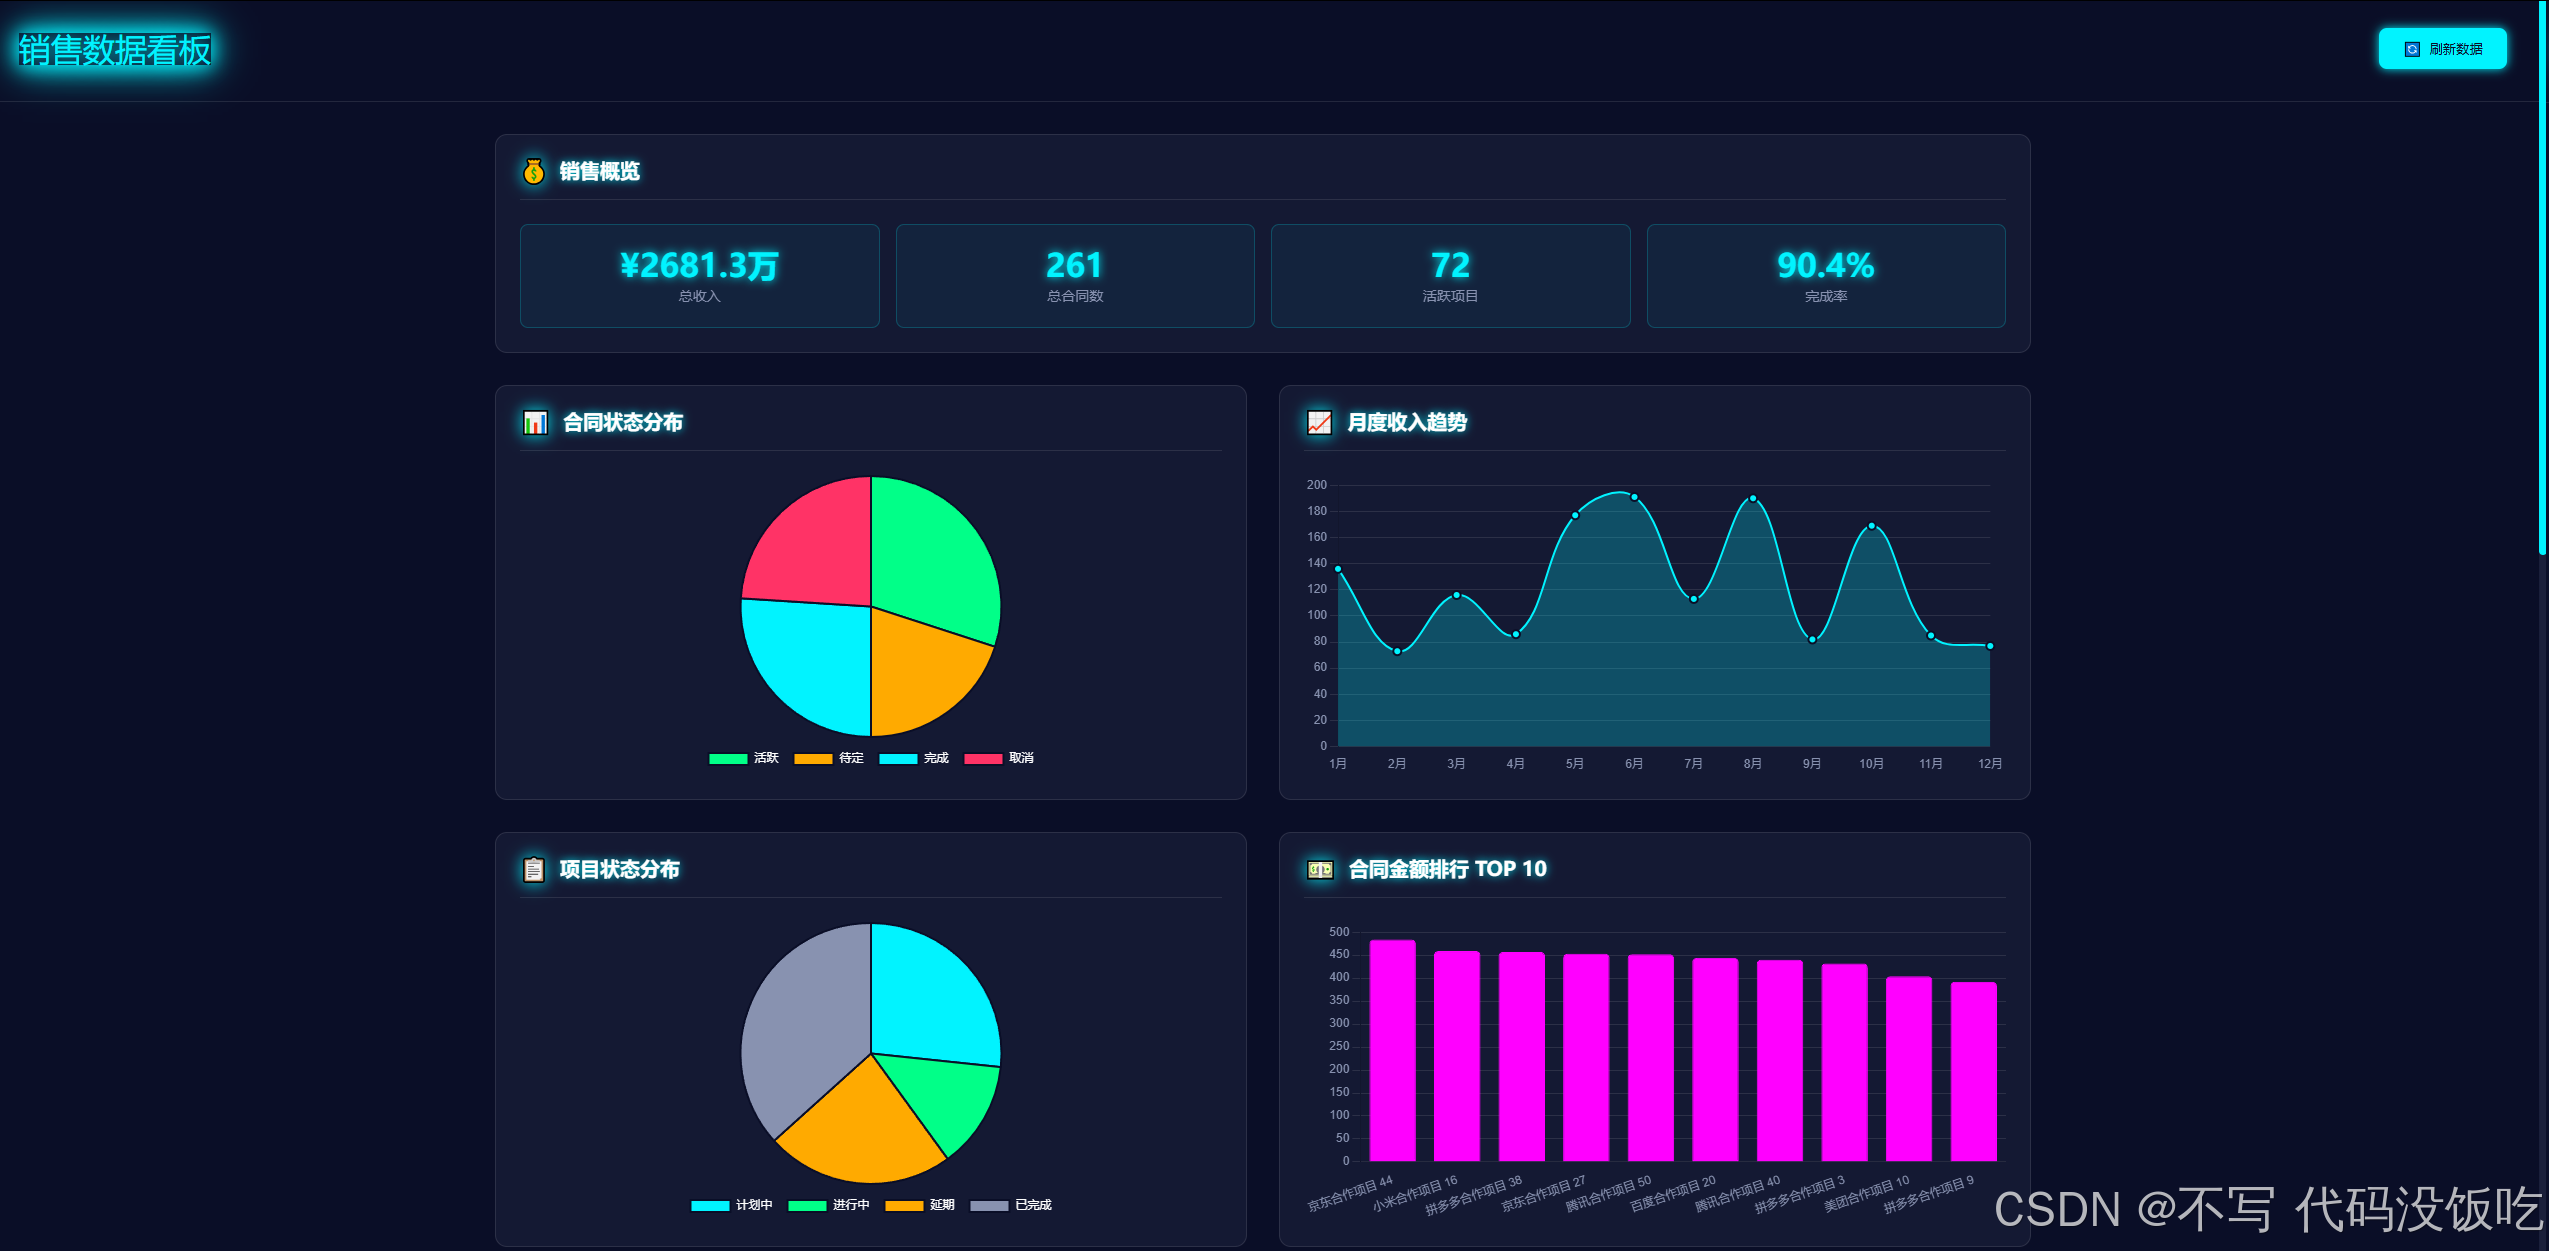Click the clipboard icon beside 项目状态分布

point(534,870)
